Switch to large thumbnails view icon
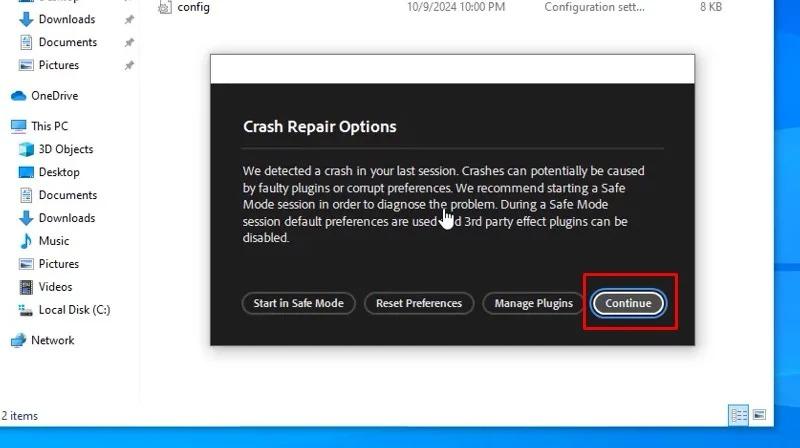 (759, 415)
